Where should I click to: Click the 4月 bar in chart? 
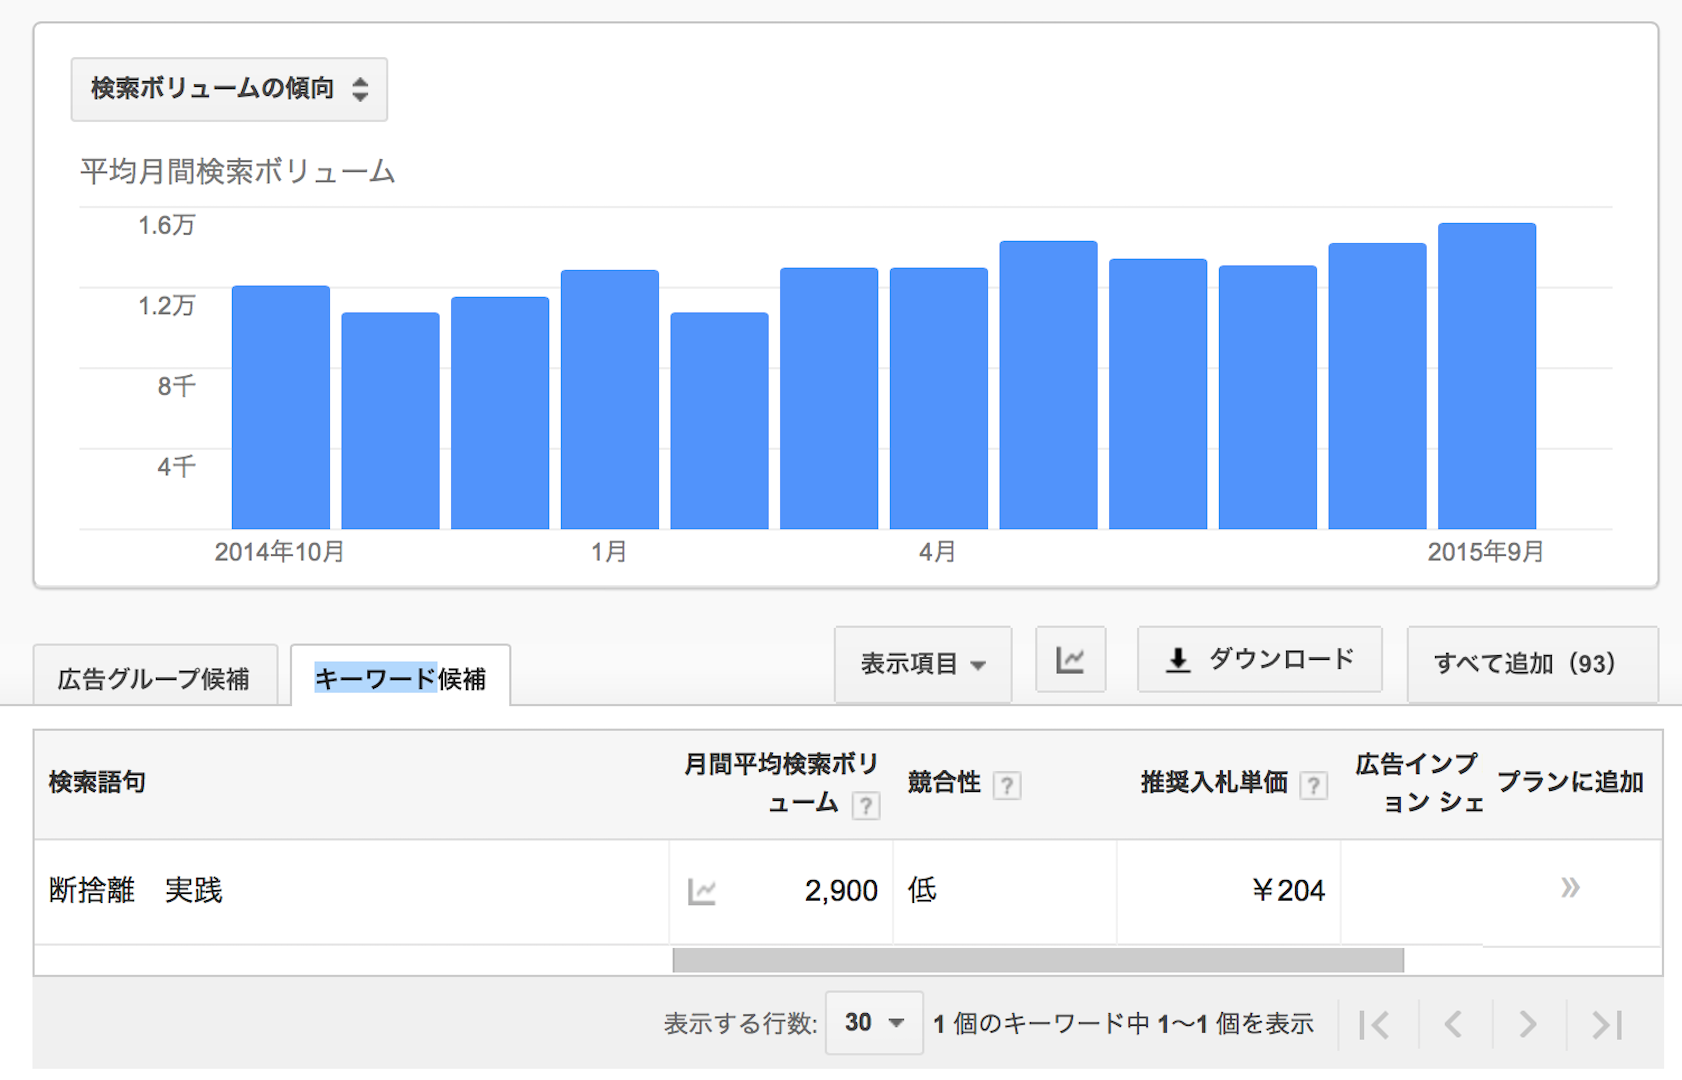coord(939,399)
